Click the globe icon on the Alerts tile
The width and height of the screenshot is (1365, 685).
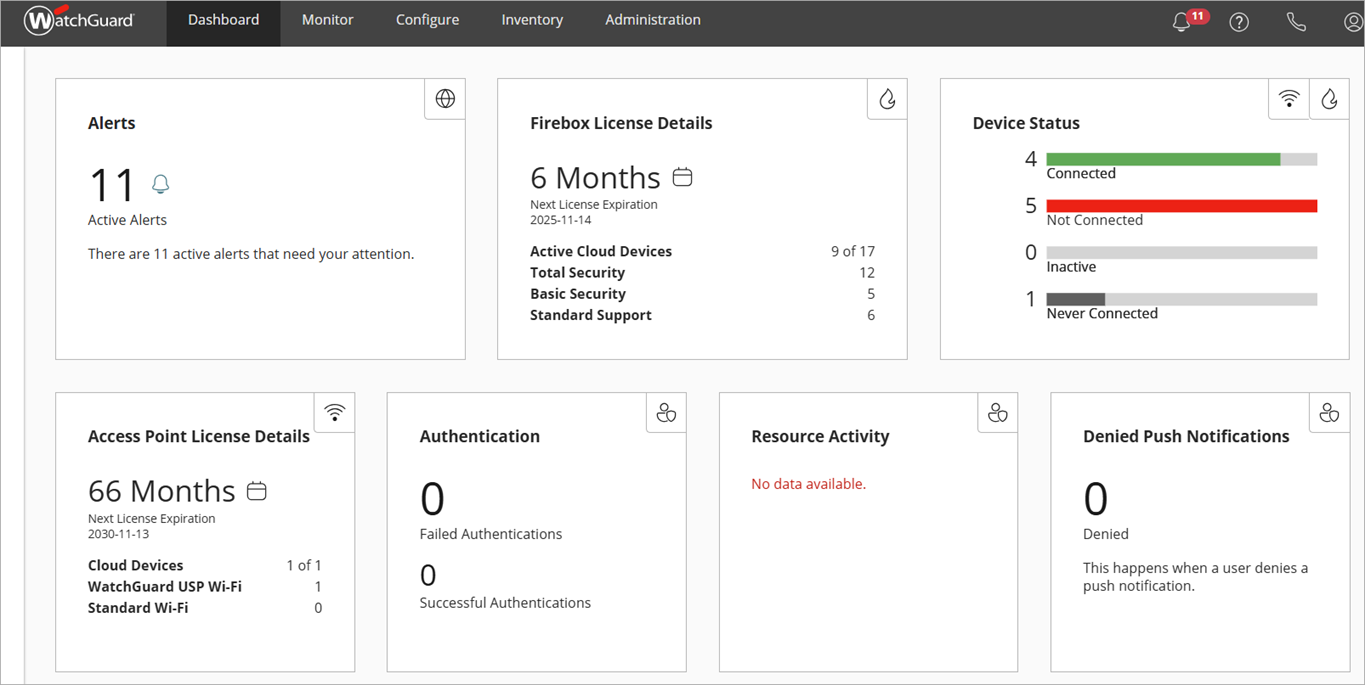click(x=444, y=98)
